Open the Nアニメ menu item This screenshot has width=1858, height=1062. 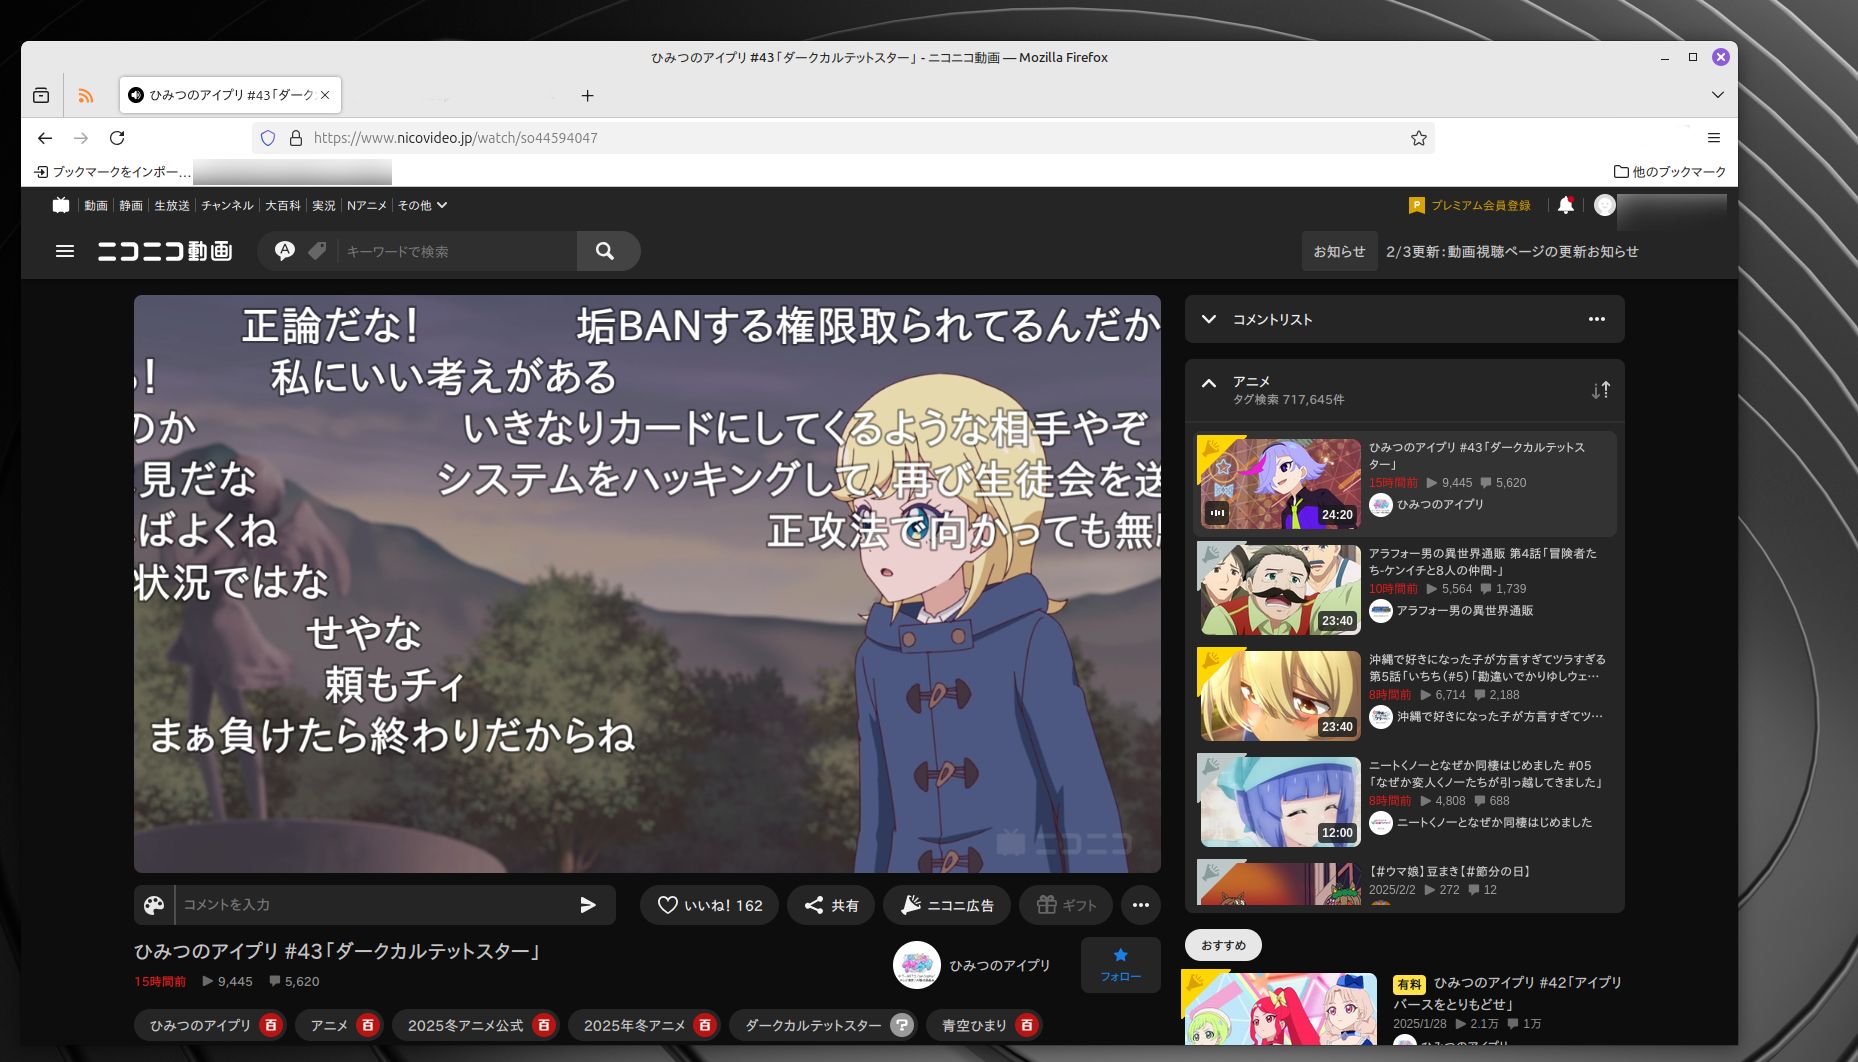point(367,205)
